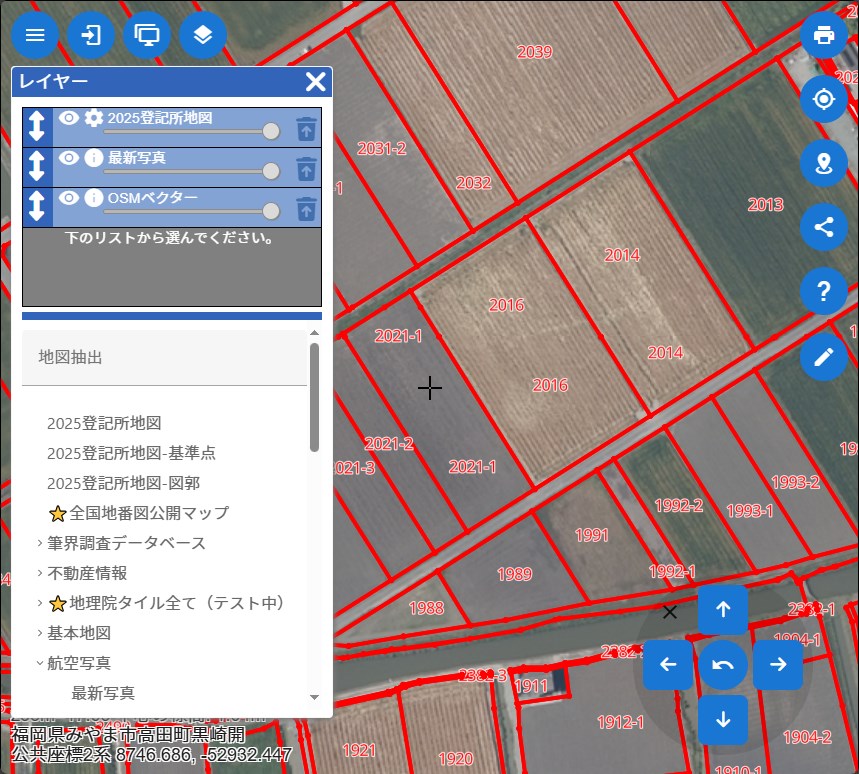The height and width of the screenshot is (774, 859).
Task: Click the pencil edit button
Action: tap(824, 357)
